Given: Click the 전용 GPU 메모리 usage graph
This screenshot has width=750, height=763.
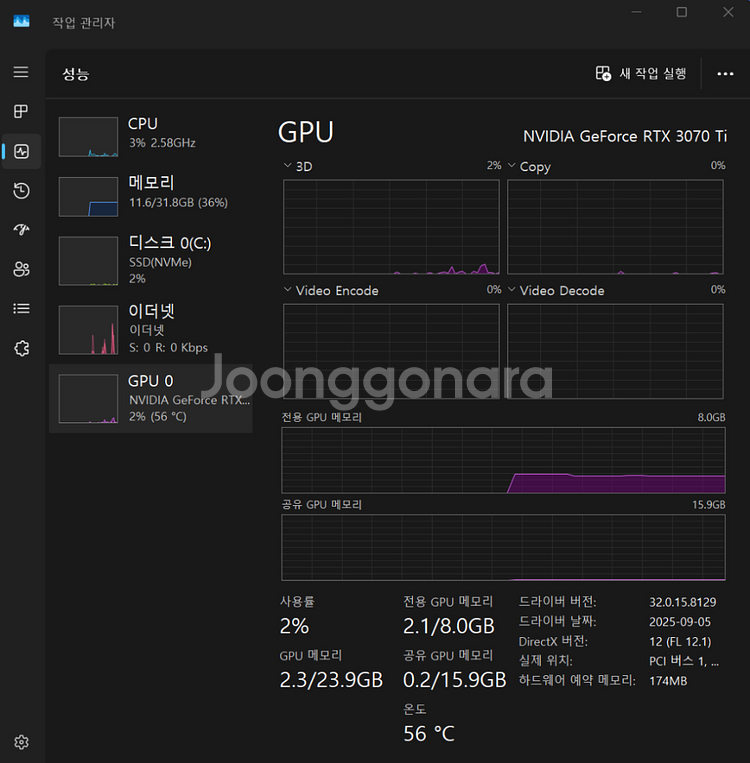Looking at the screenshot, I should click(503, 459).
